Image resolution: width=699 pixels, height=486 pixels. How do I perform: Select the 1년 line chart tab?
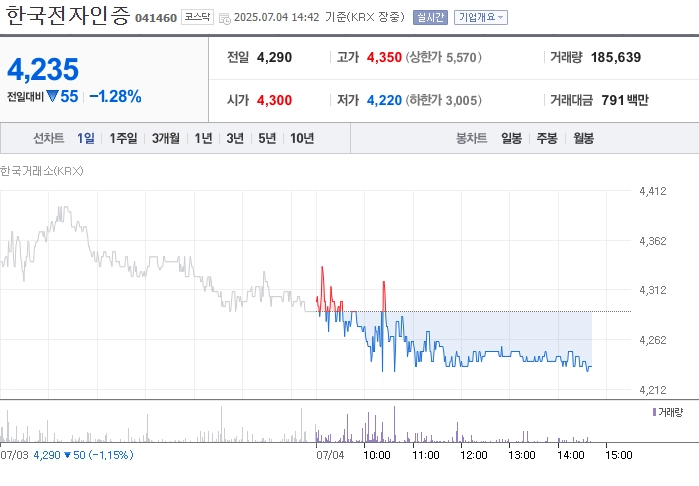point(203,138)
